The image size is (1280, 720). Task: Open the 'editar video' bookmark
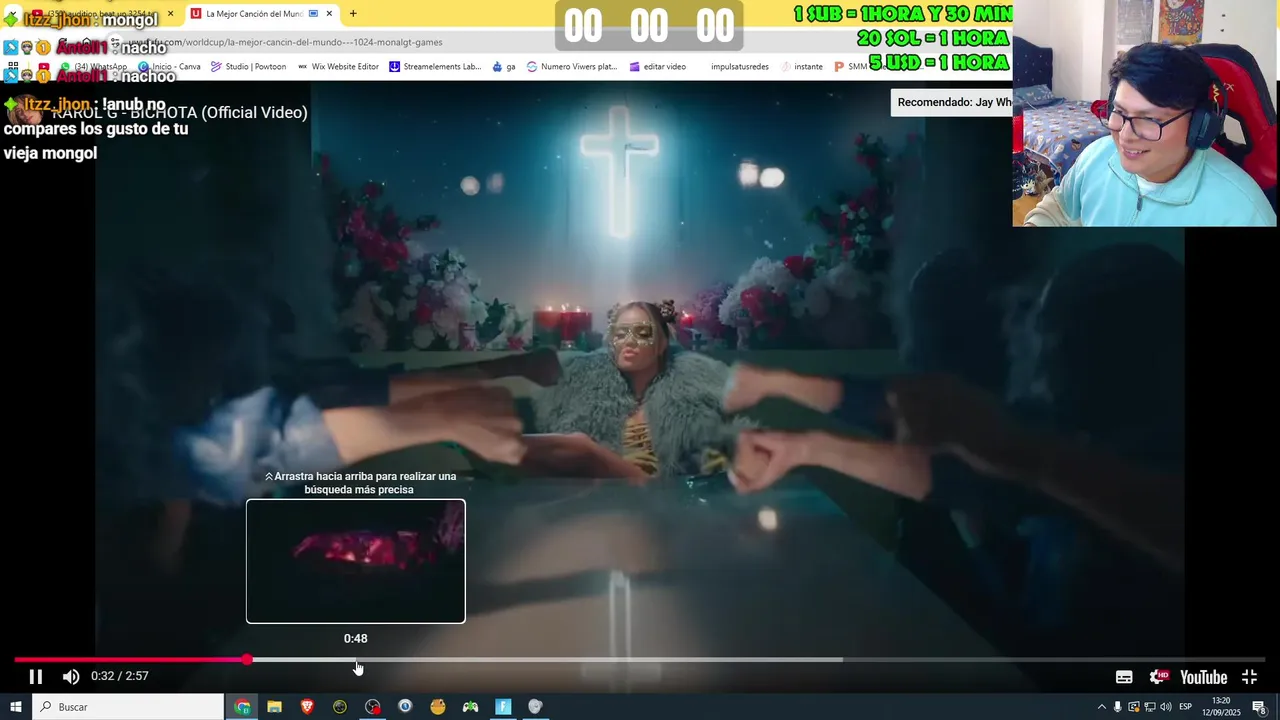pyautogui.click(x=657, y=67)
